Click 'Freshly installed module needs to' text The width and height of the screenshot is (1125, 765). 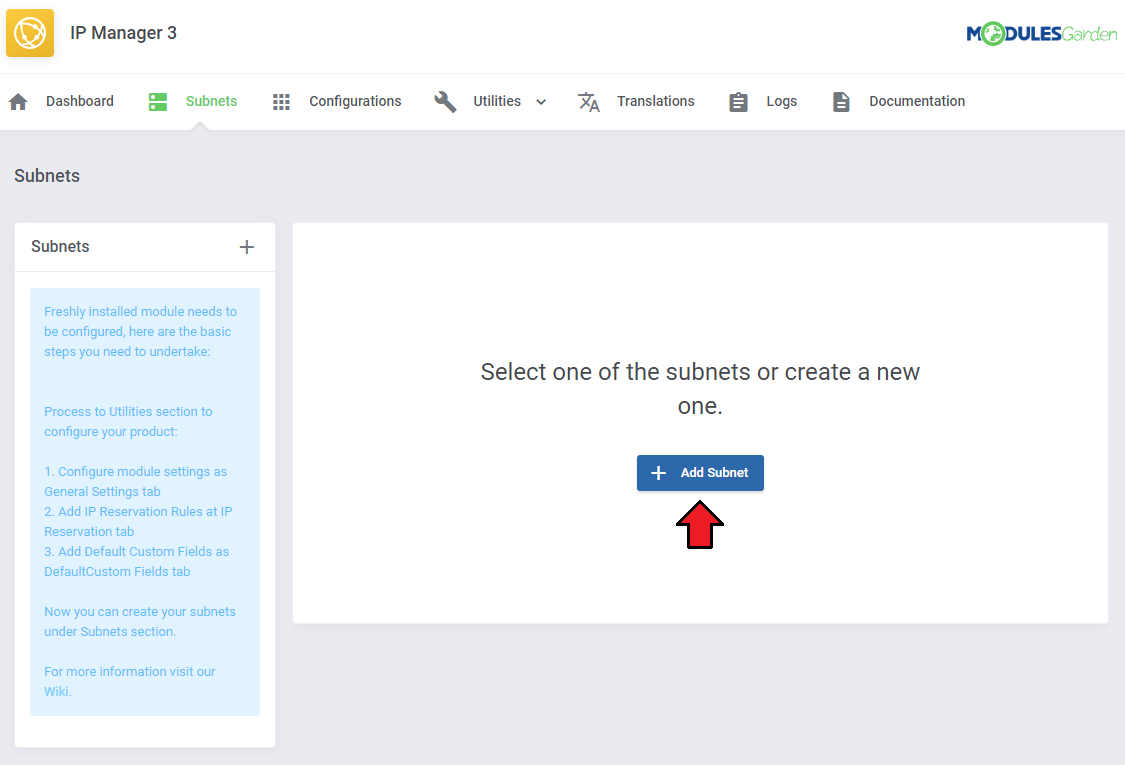pyautogui.click(x=141, y=311)
